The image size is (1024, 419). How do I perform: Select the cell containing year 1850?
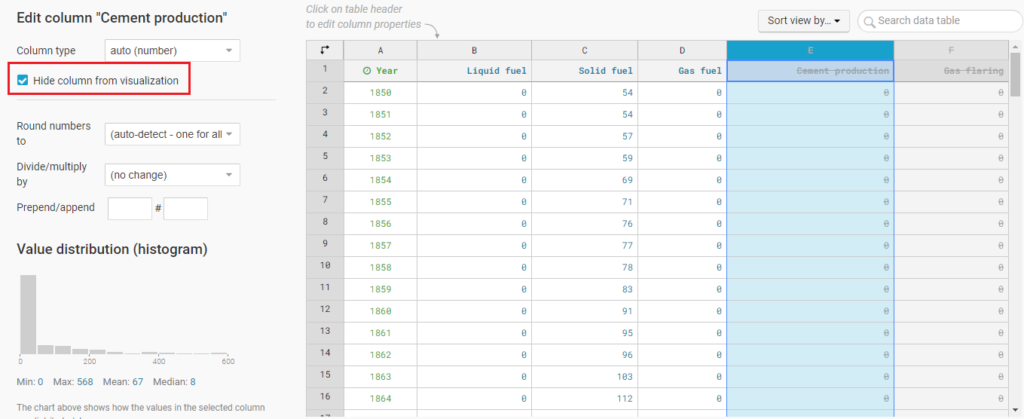tap(380, 92)
